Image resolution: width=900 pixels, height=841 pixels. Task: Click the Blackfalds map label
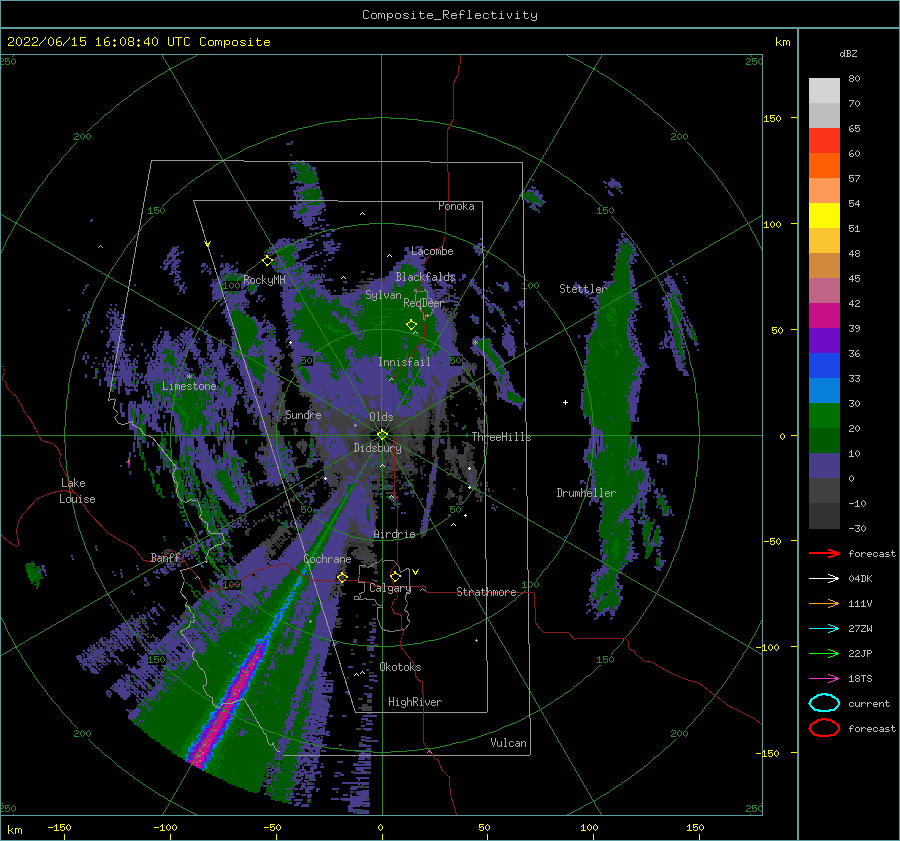click(x=425, y=277)
